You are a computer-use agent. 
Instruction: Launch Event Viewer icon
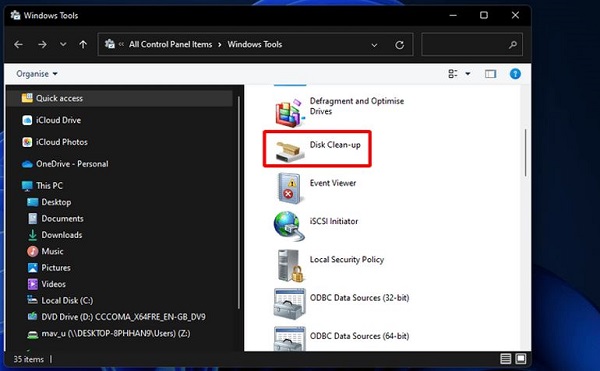[x=289, y=188]
